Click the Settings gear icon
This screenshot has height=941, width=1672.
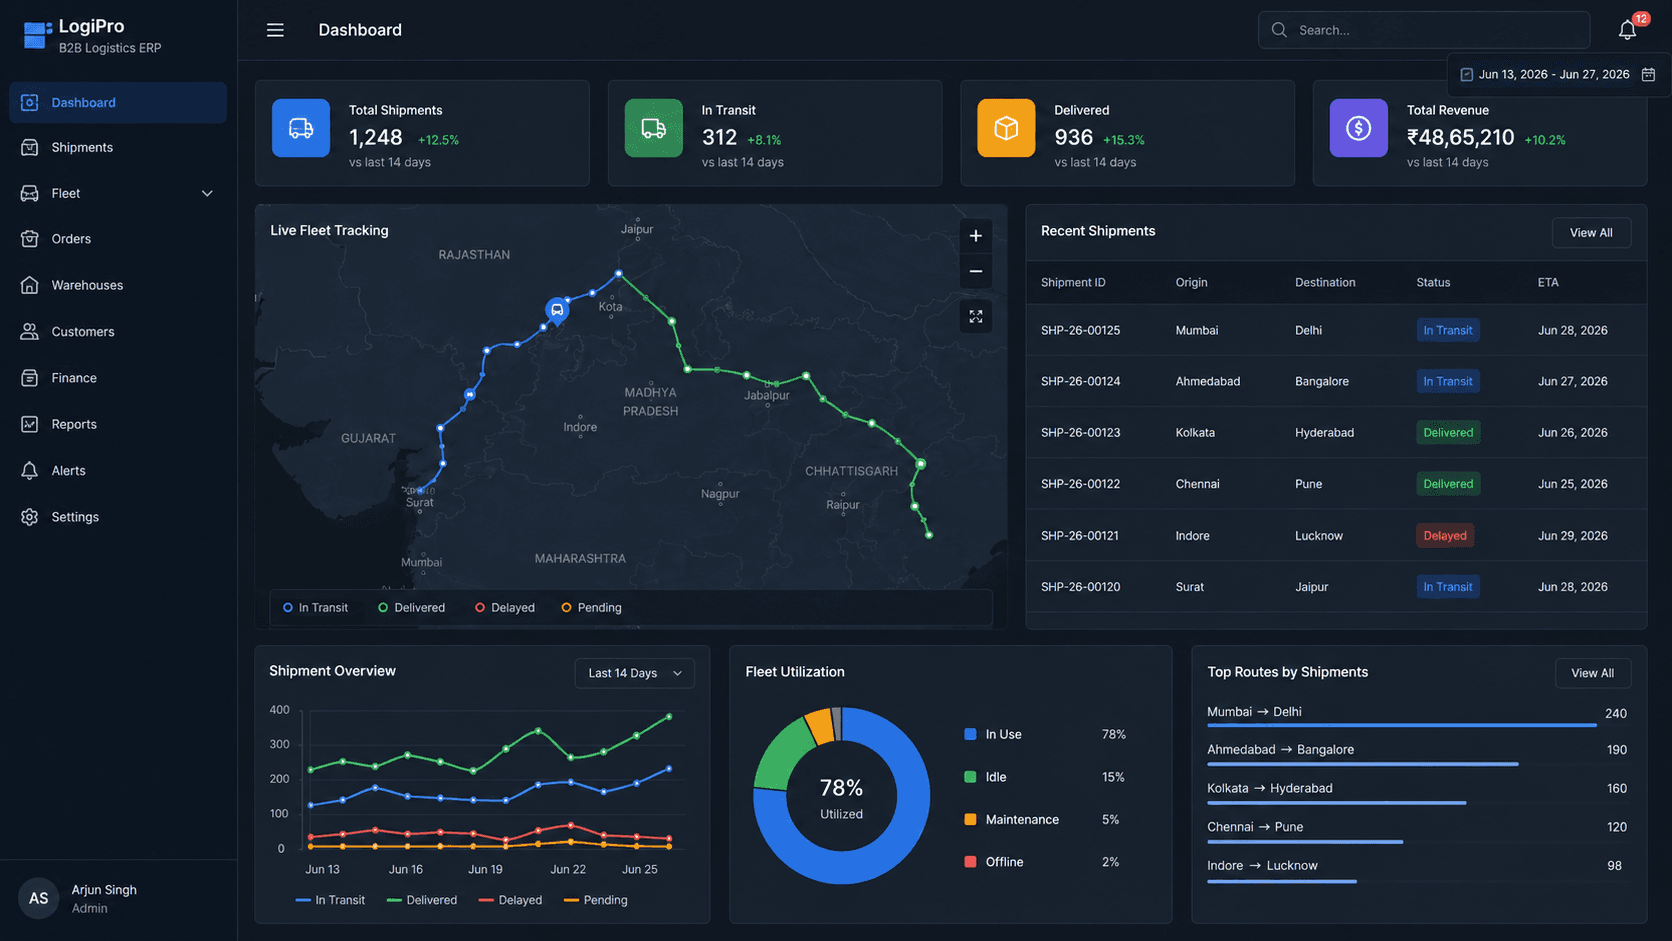tap(30, 517)
